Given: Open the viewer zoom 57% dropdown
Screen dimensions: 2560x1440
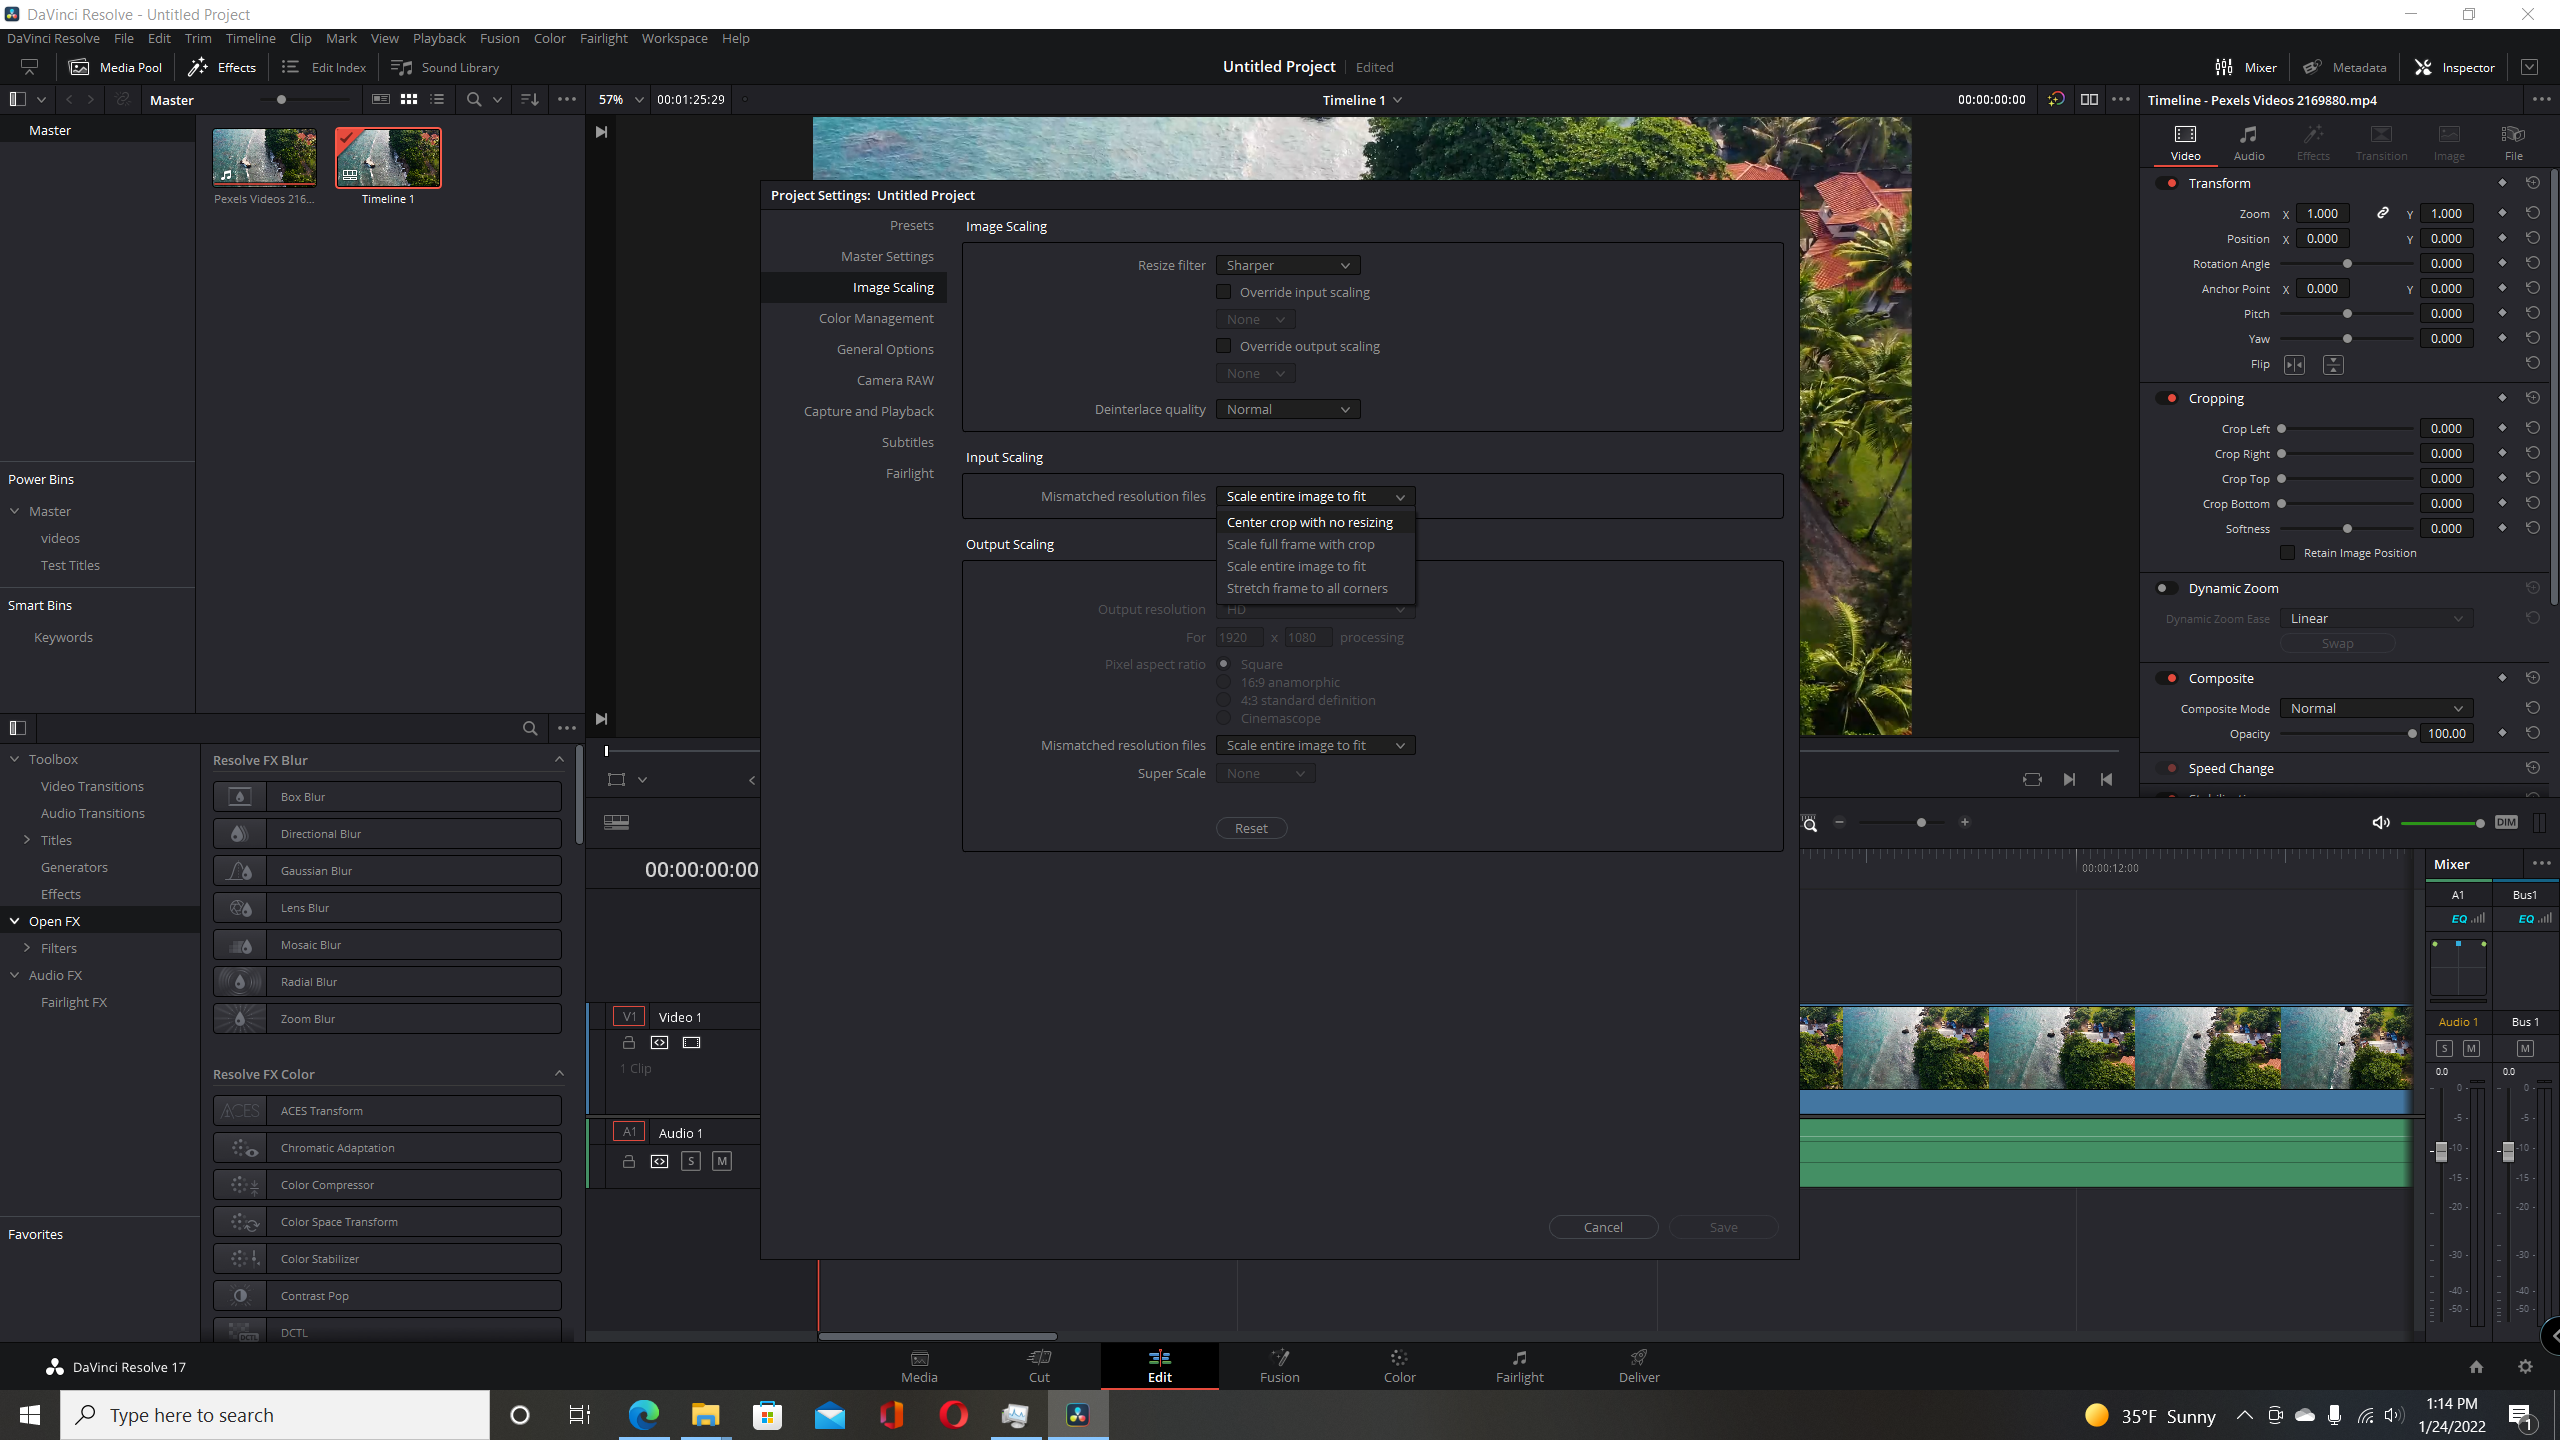Looking at the screenshot, I should click(620, 100).
